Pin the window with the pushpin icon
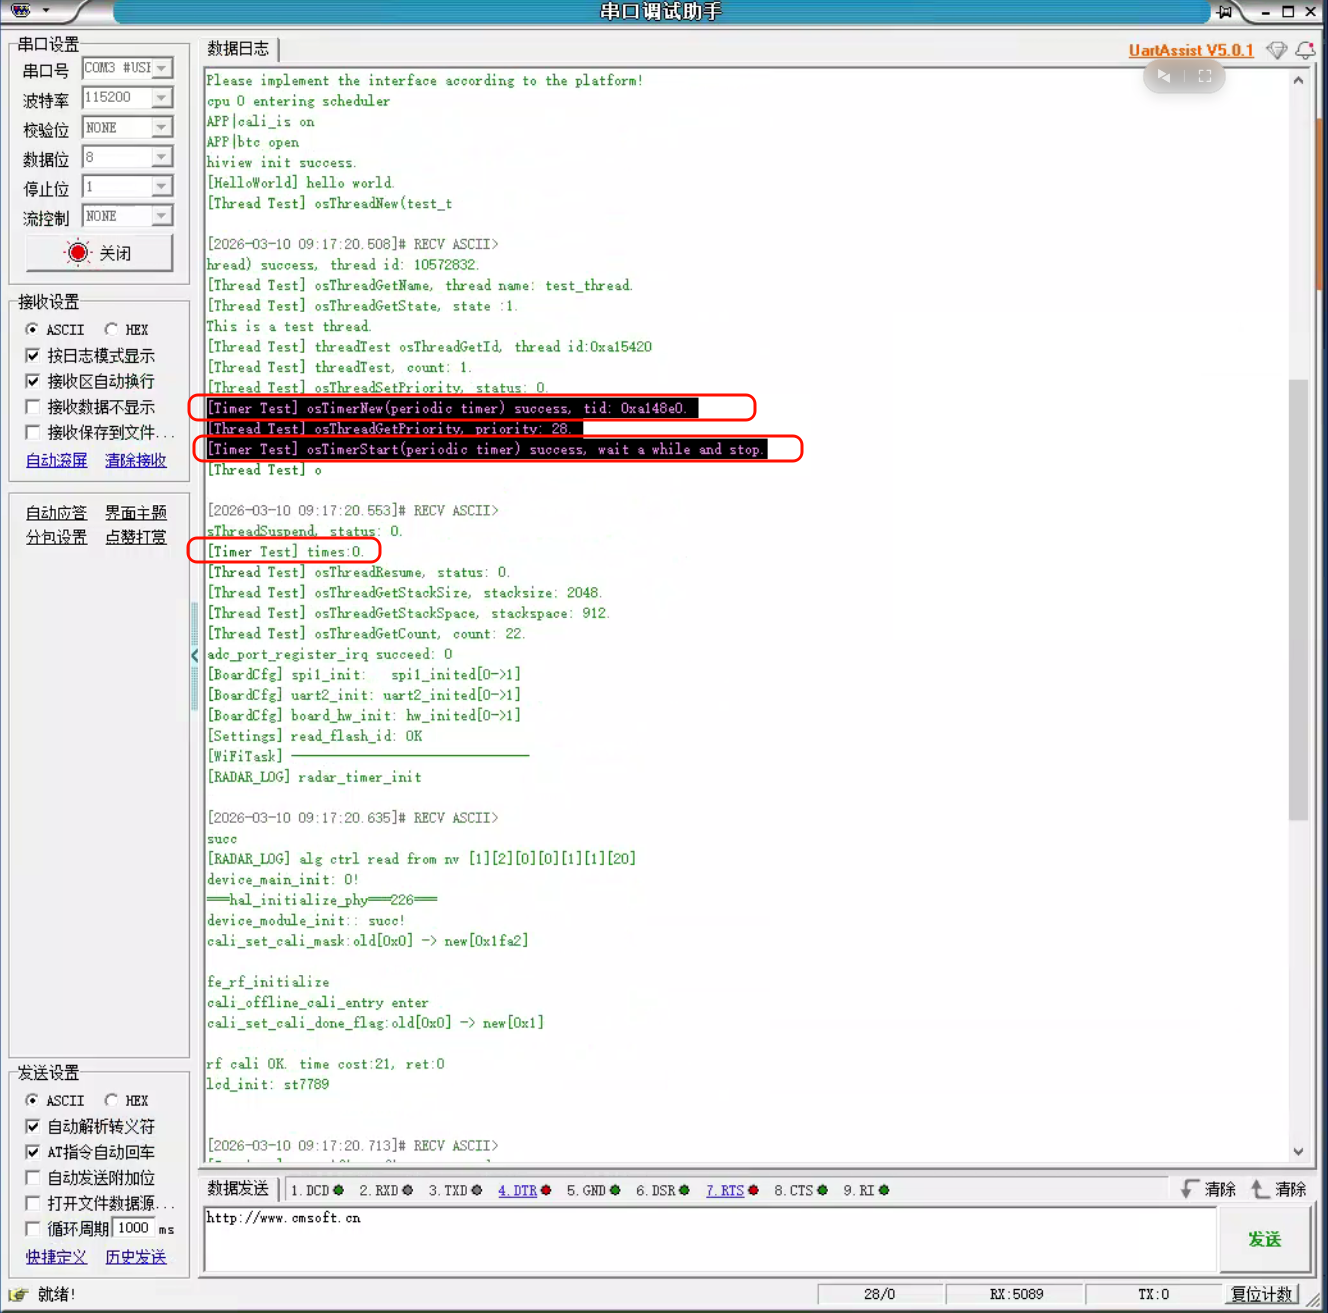Viewport: 1328px width, 1313px height. 1224,12
